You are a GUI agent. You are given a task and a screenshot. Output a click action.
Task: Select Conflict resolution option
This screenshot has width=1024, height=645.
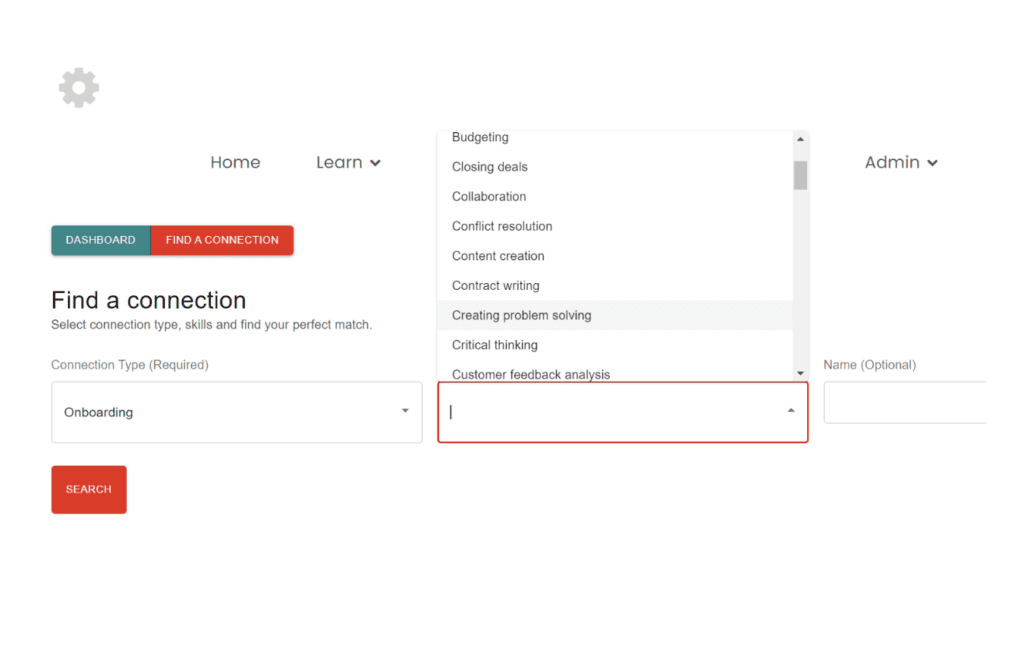tap(615, 226)
